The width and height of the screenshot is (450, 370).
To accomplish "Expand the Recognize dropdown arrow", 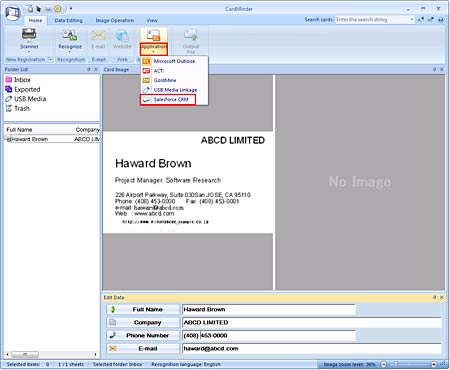I will point(70,52).
